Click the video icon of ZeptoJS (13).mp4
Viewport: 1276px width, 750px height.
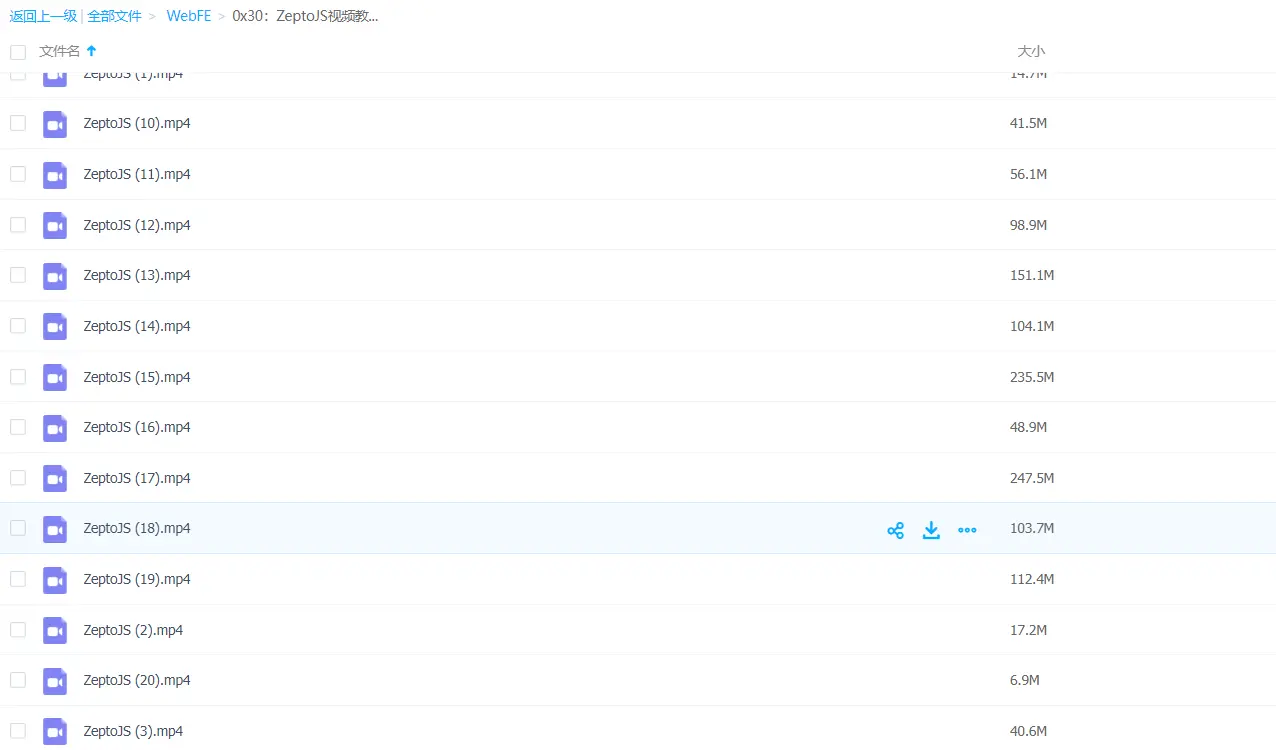55,276
